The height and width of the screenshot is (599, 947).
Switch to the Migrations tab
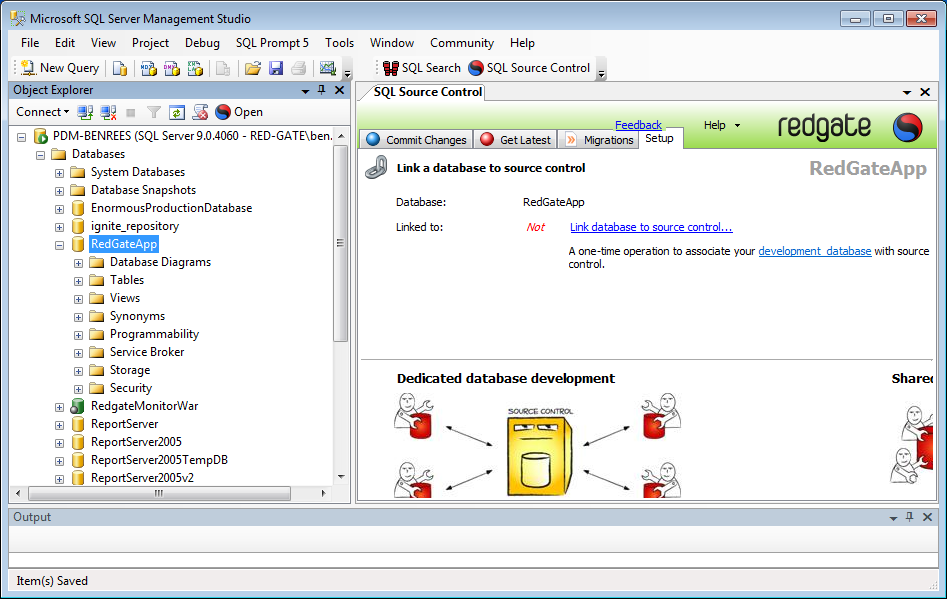599,139
